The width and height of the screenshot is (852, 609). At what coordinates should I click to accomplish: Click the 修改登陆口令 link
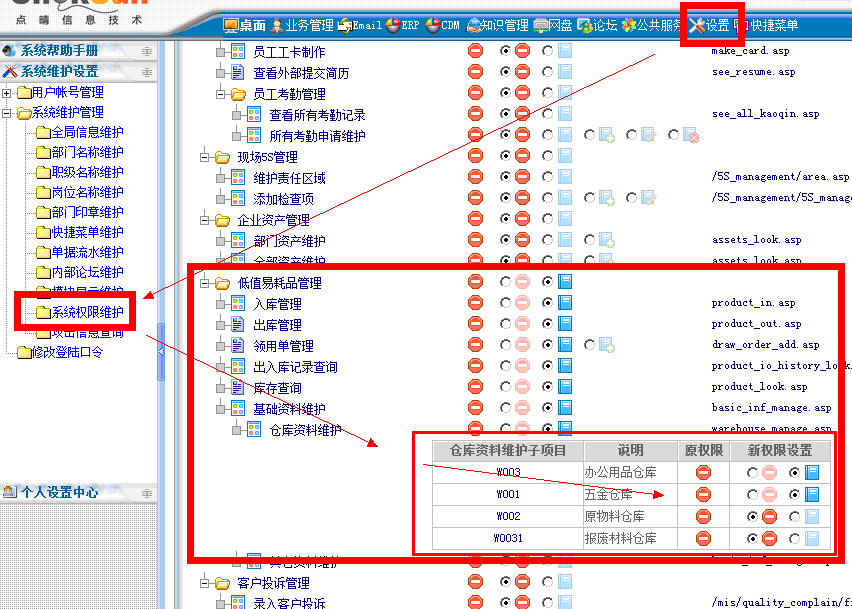tap(66, 352)
